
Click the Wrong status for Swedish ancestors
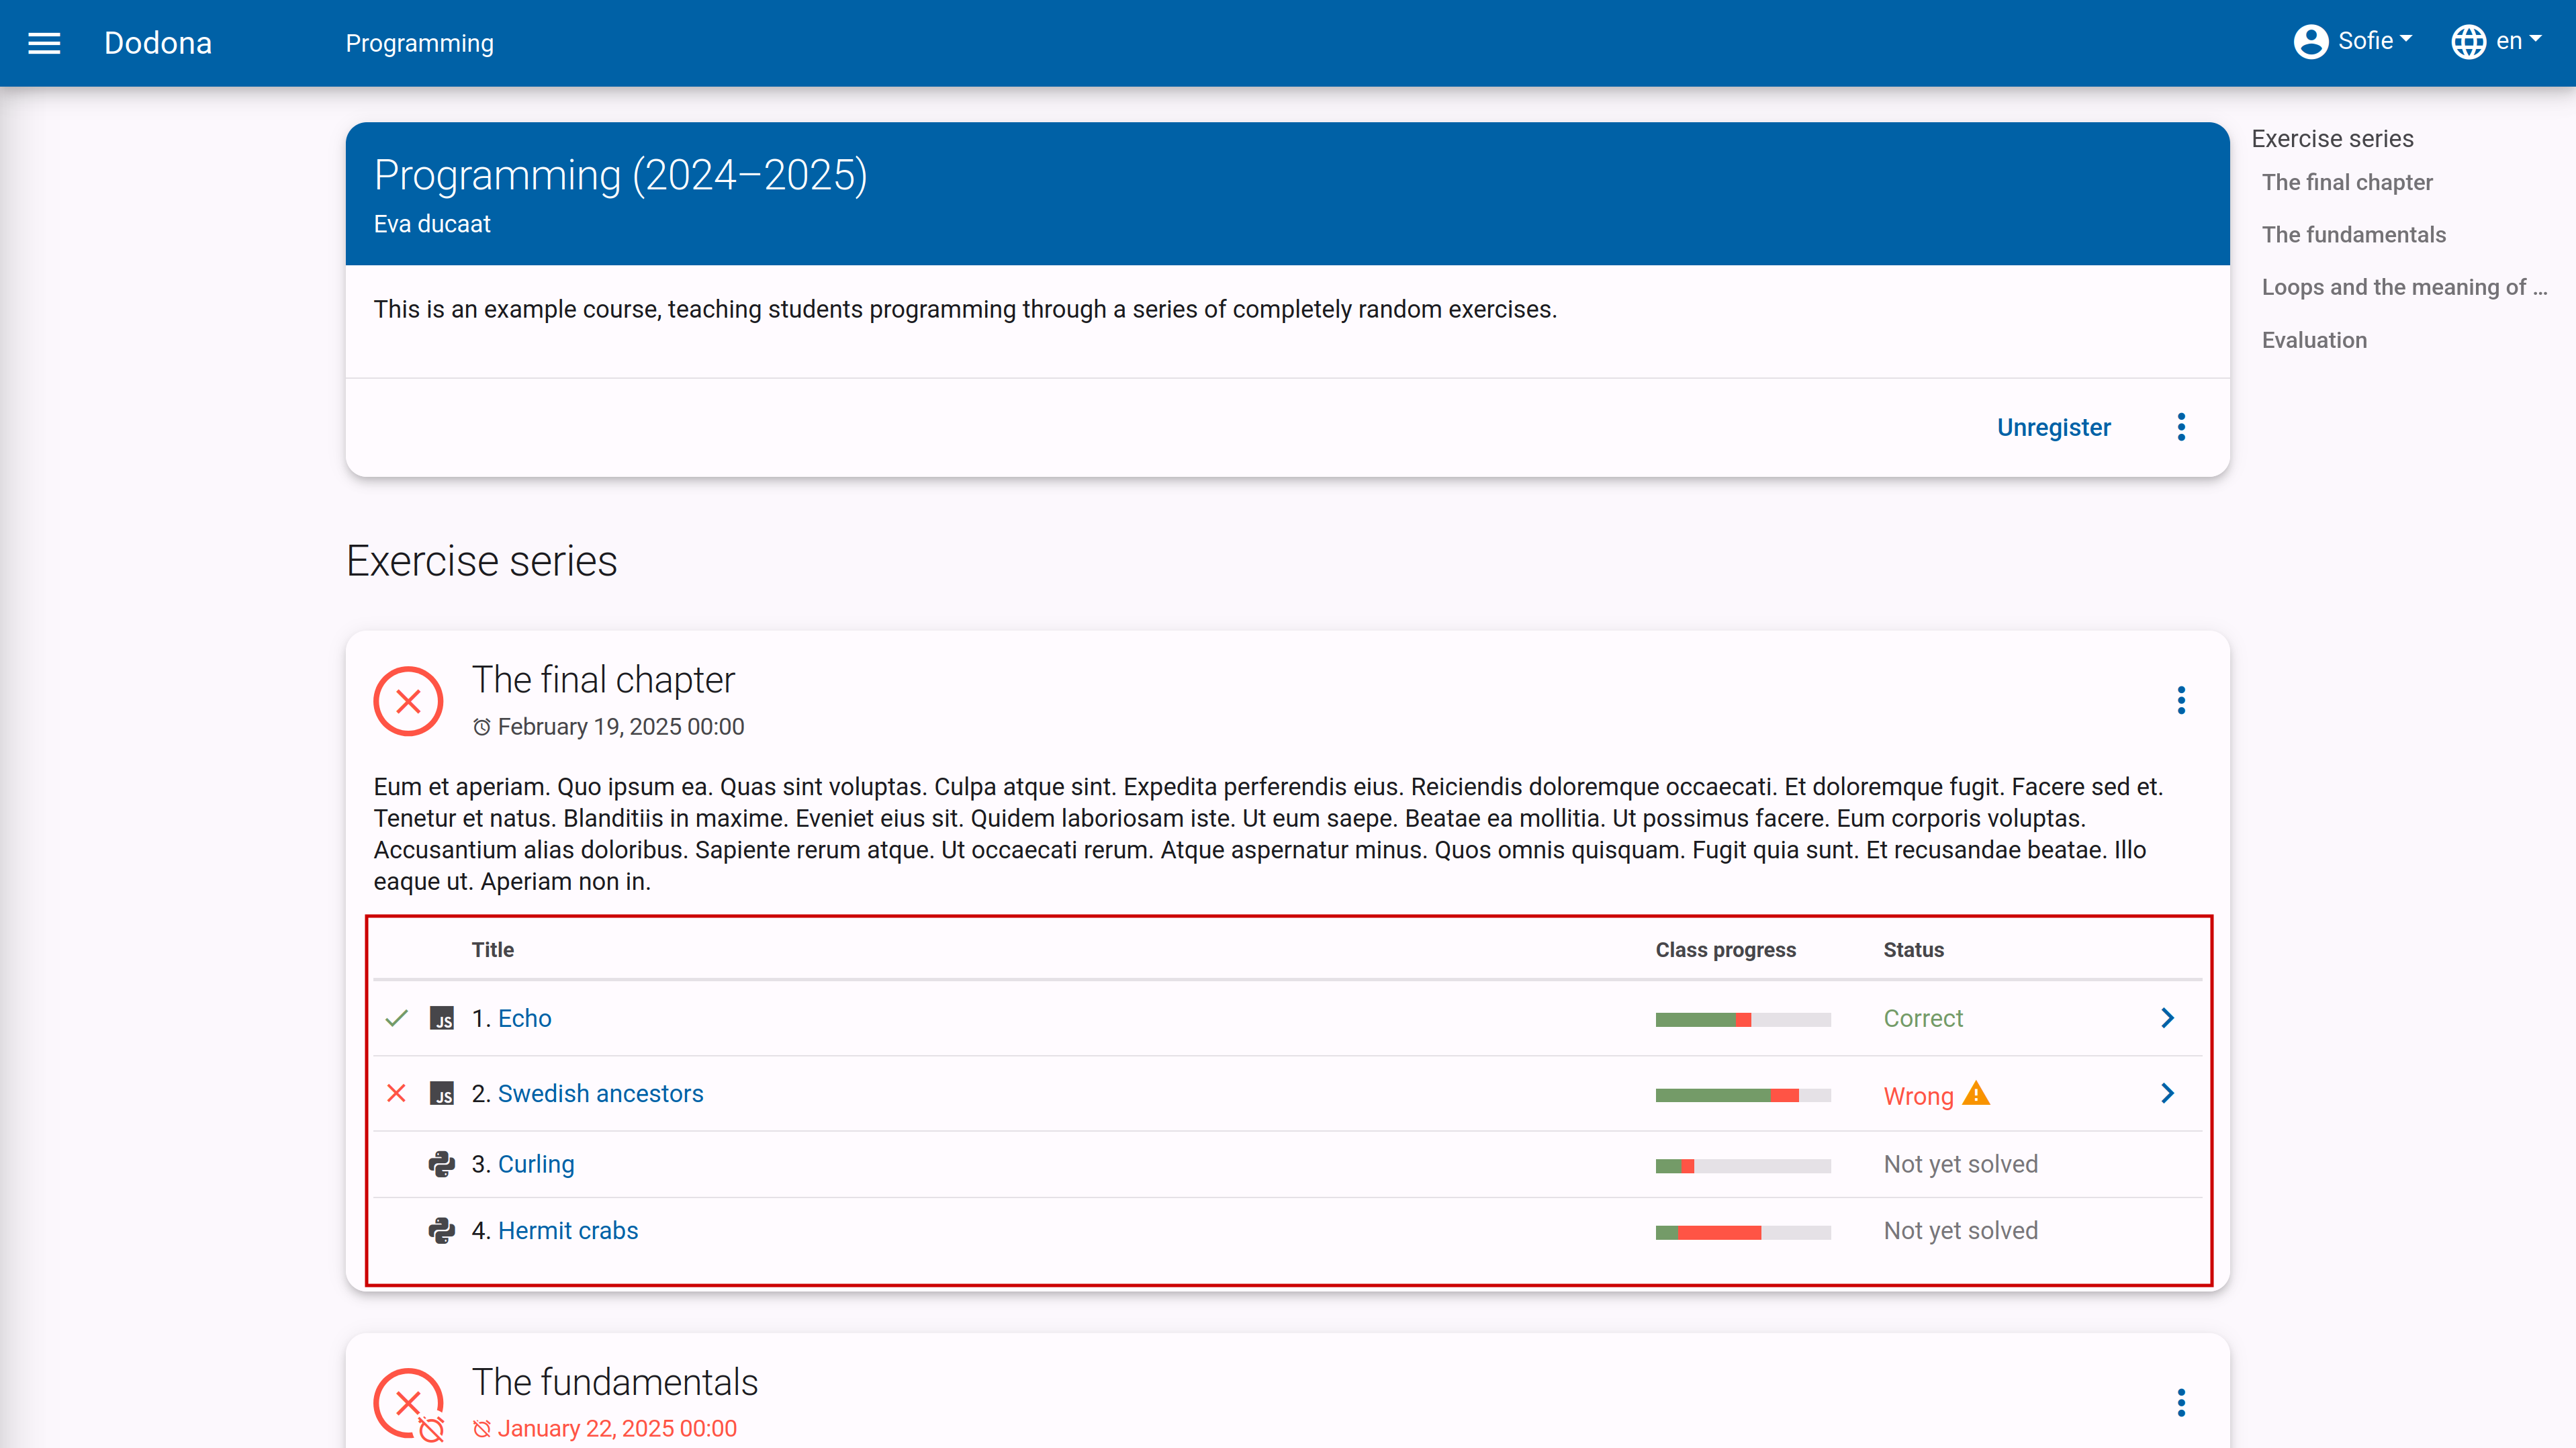point(1918,1096)
